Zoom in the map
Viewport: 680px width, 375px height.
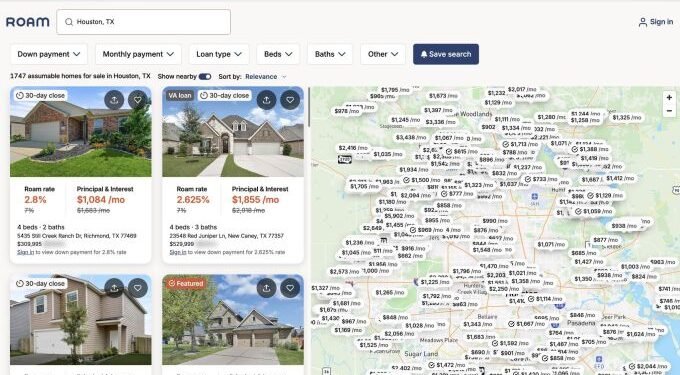click(669, 98)
